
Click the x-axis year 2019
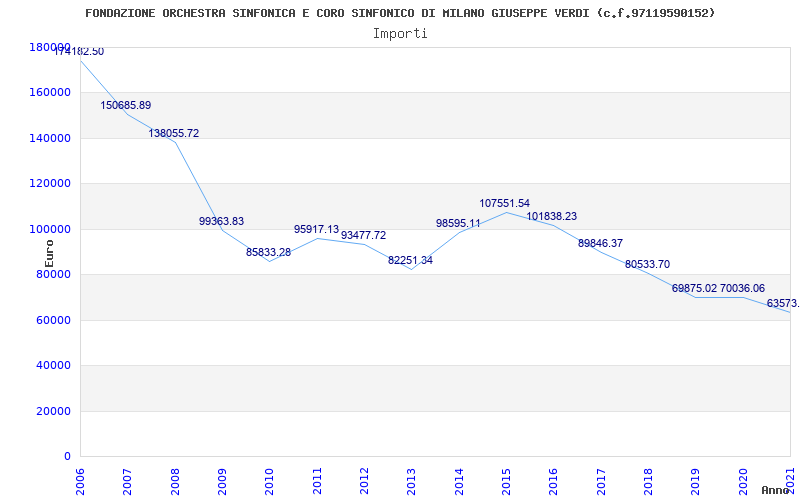click(696, 481)
